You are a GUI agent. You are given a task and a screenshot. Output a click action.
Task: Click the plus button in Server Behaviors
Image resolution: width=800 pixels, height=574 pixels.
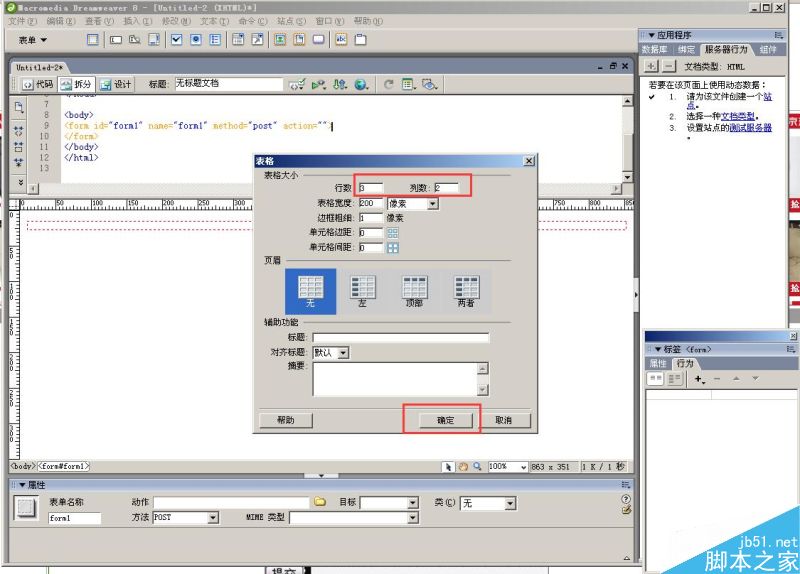pyautogui.click(x=652, y=66)
